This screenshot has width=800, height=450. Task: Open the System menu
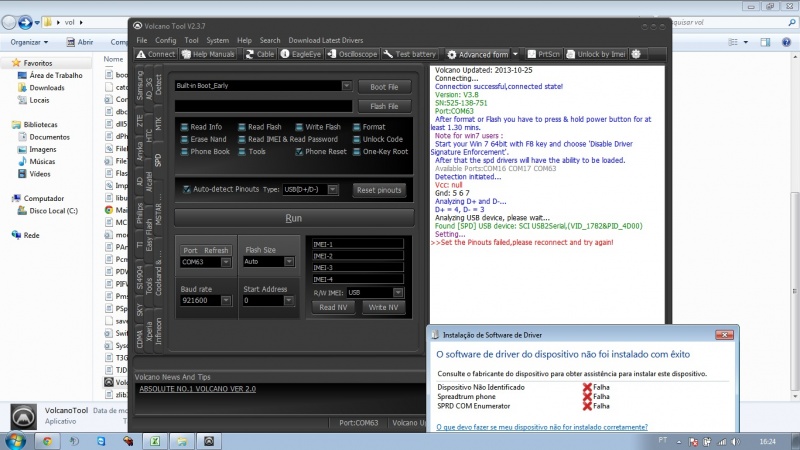click(217, 40)
